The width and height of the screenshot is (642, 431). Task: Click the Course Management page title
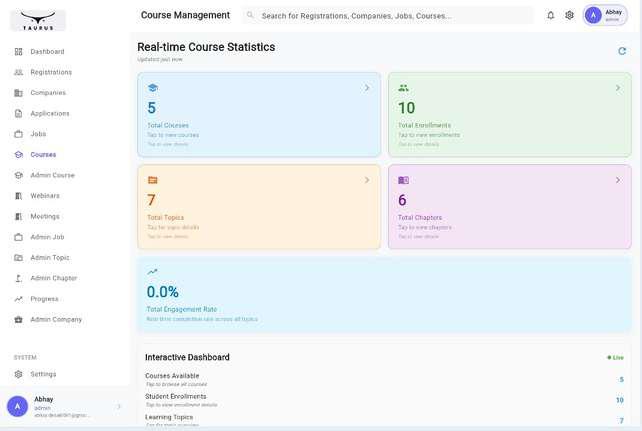click(185, 15)
